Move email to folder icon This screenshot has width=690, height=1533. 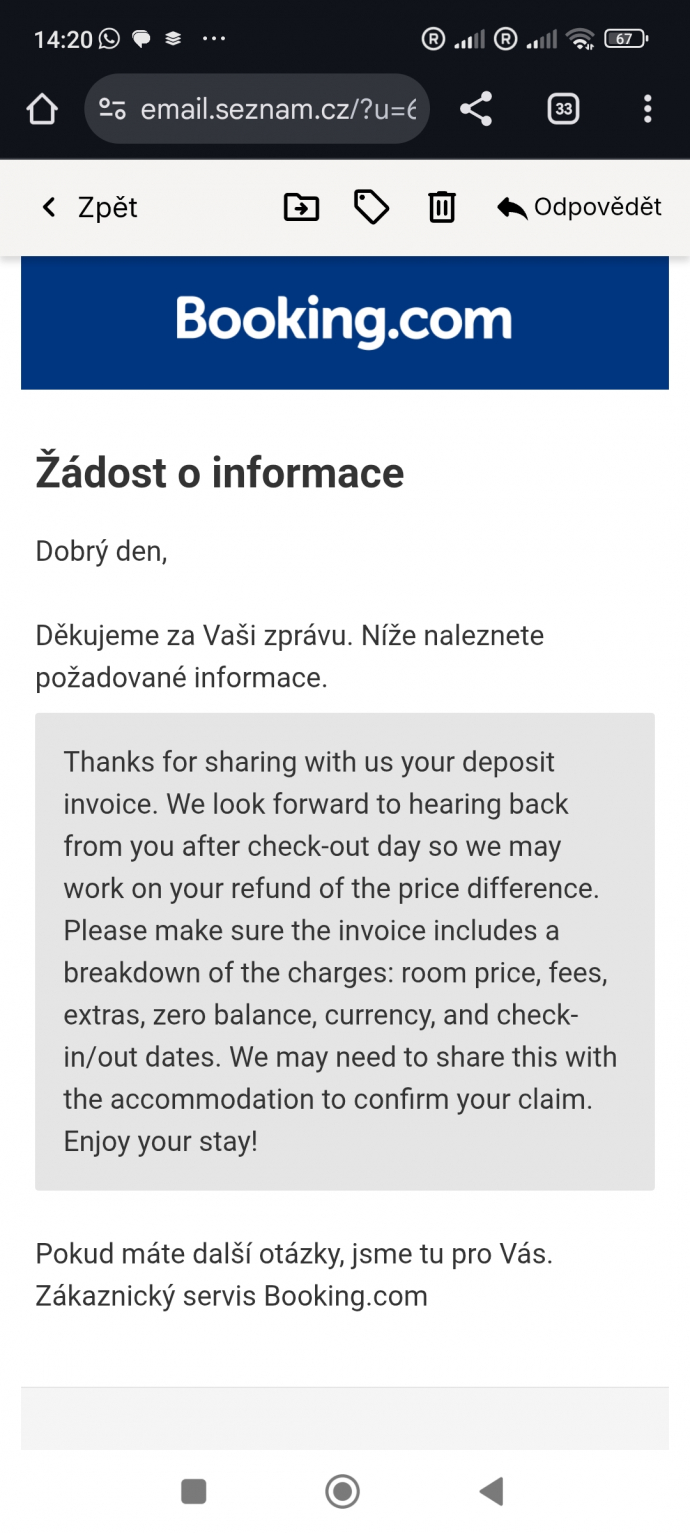click(x=301, y=208)
